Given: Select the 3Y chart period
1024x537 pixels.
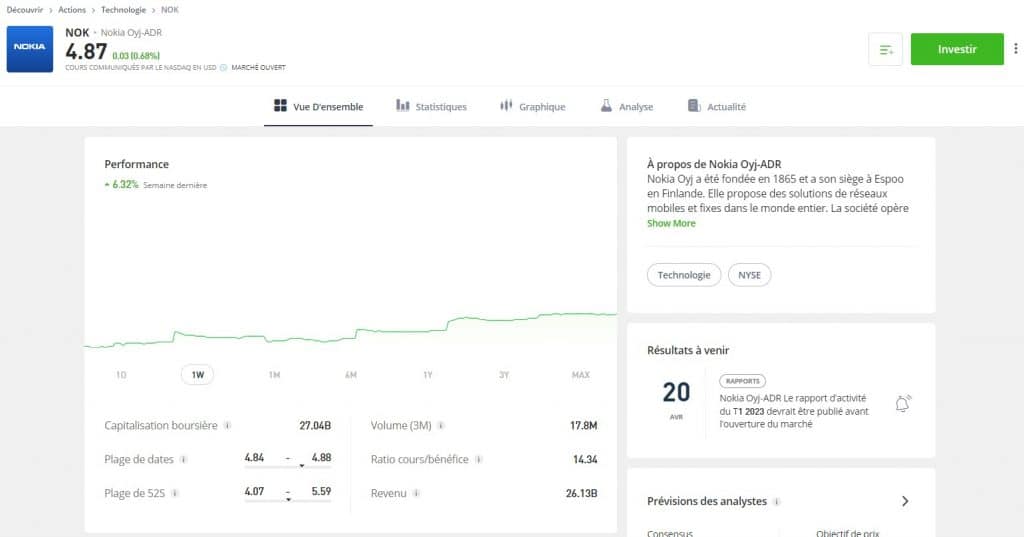Looking at the screenshot, I should tap(504, 375).
